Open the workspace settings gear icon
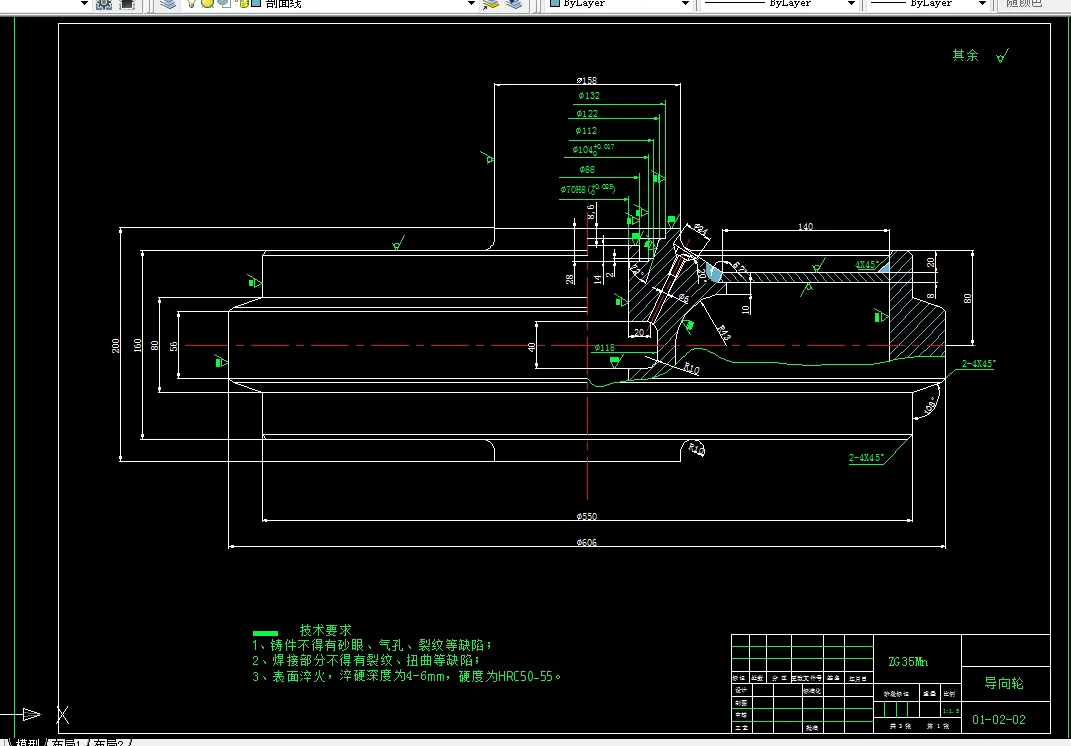Screen dimensions: 1071x746 [x=104, y=3]
